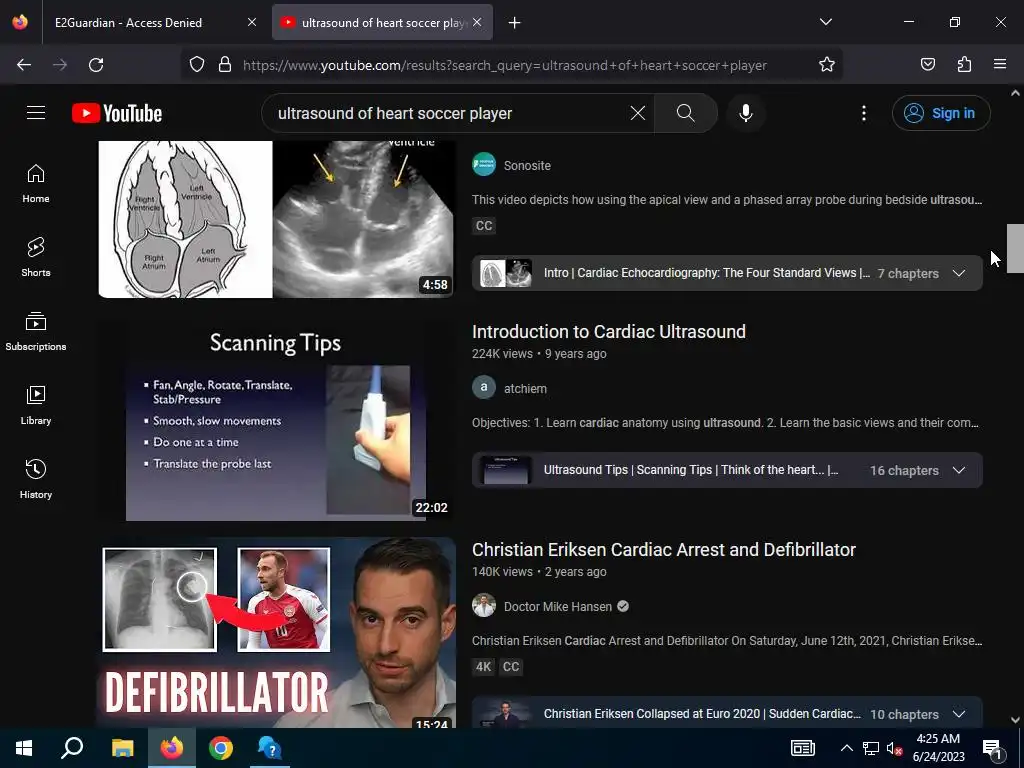
Task: Click the scrollbar down arrow
Action: point(1015,720)
